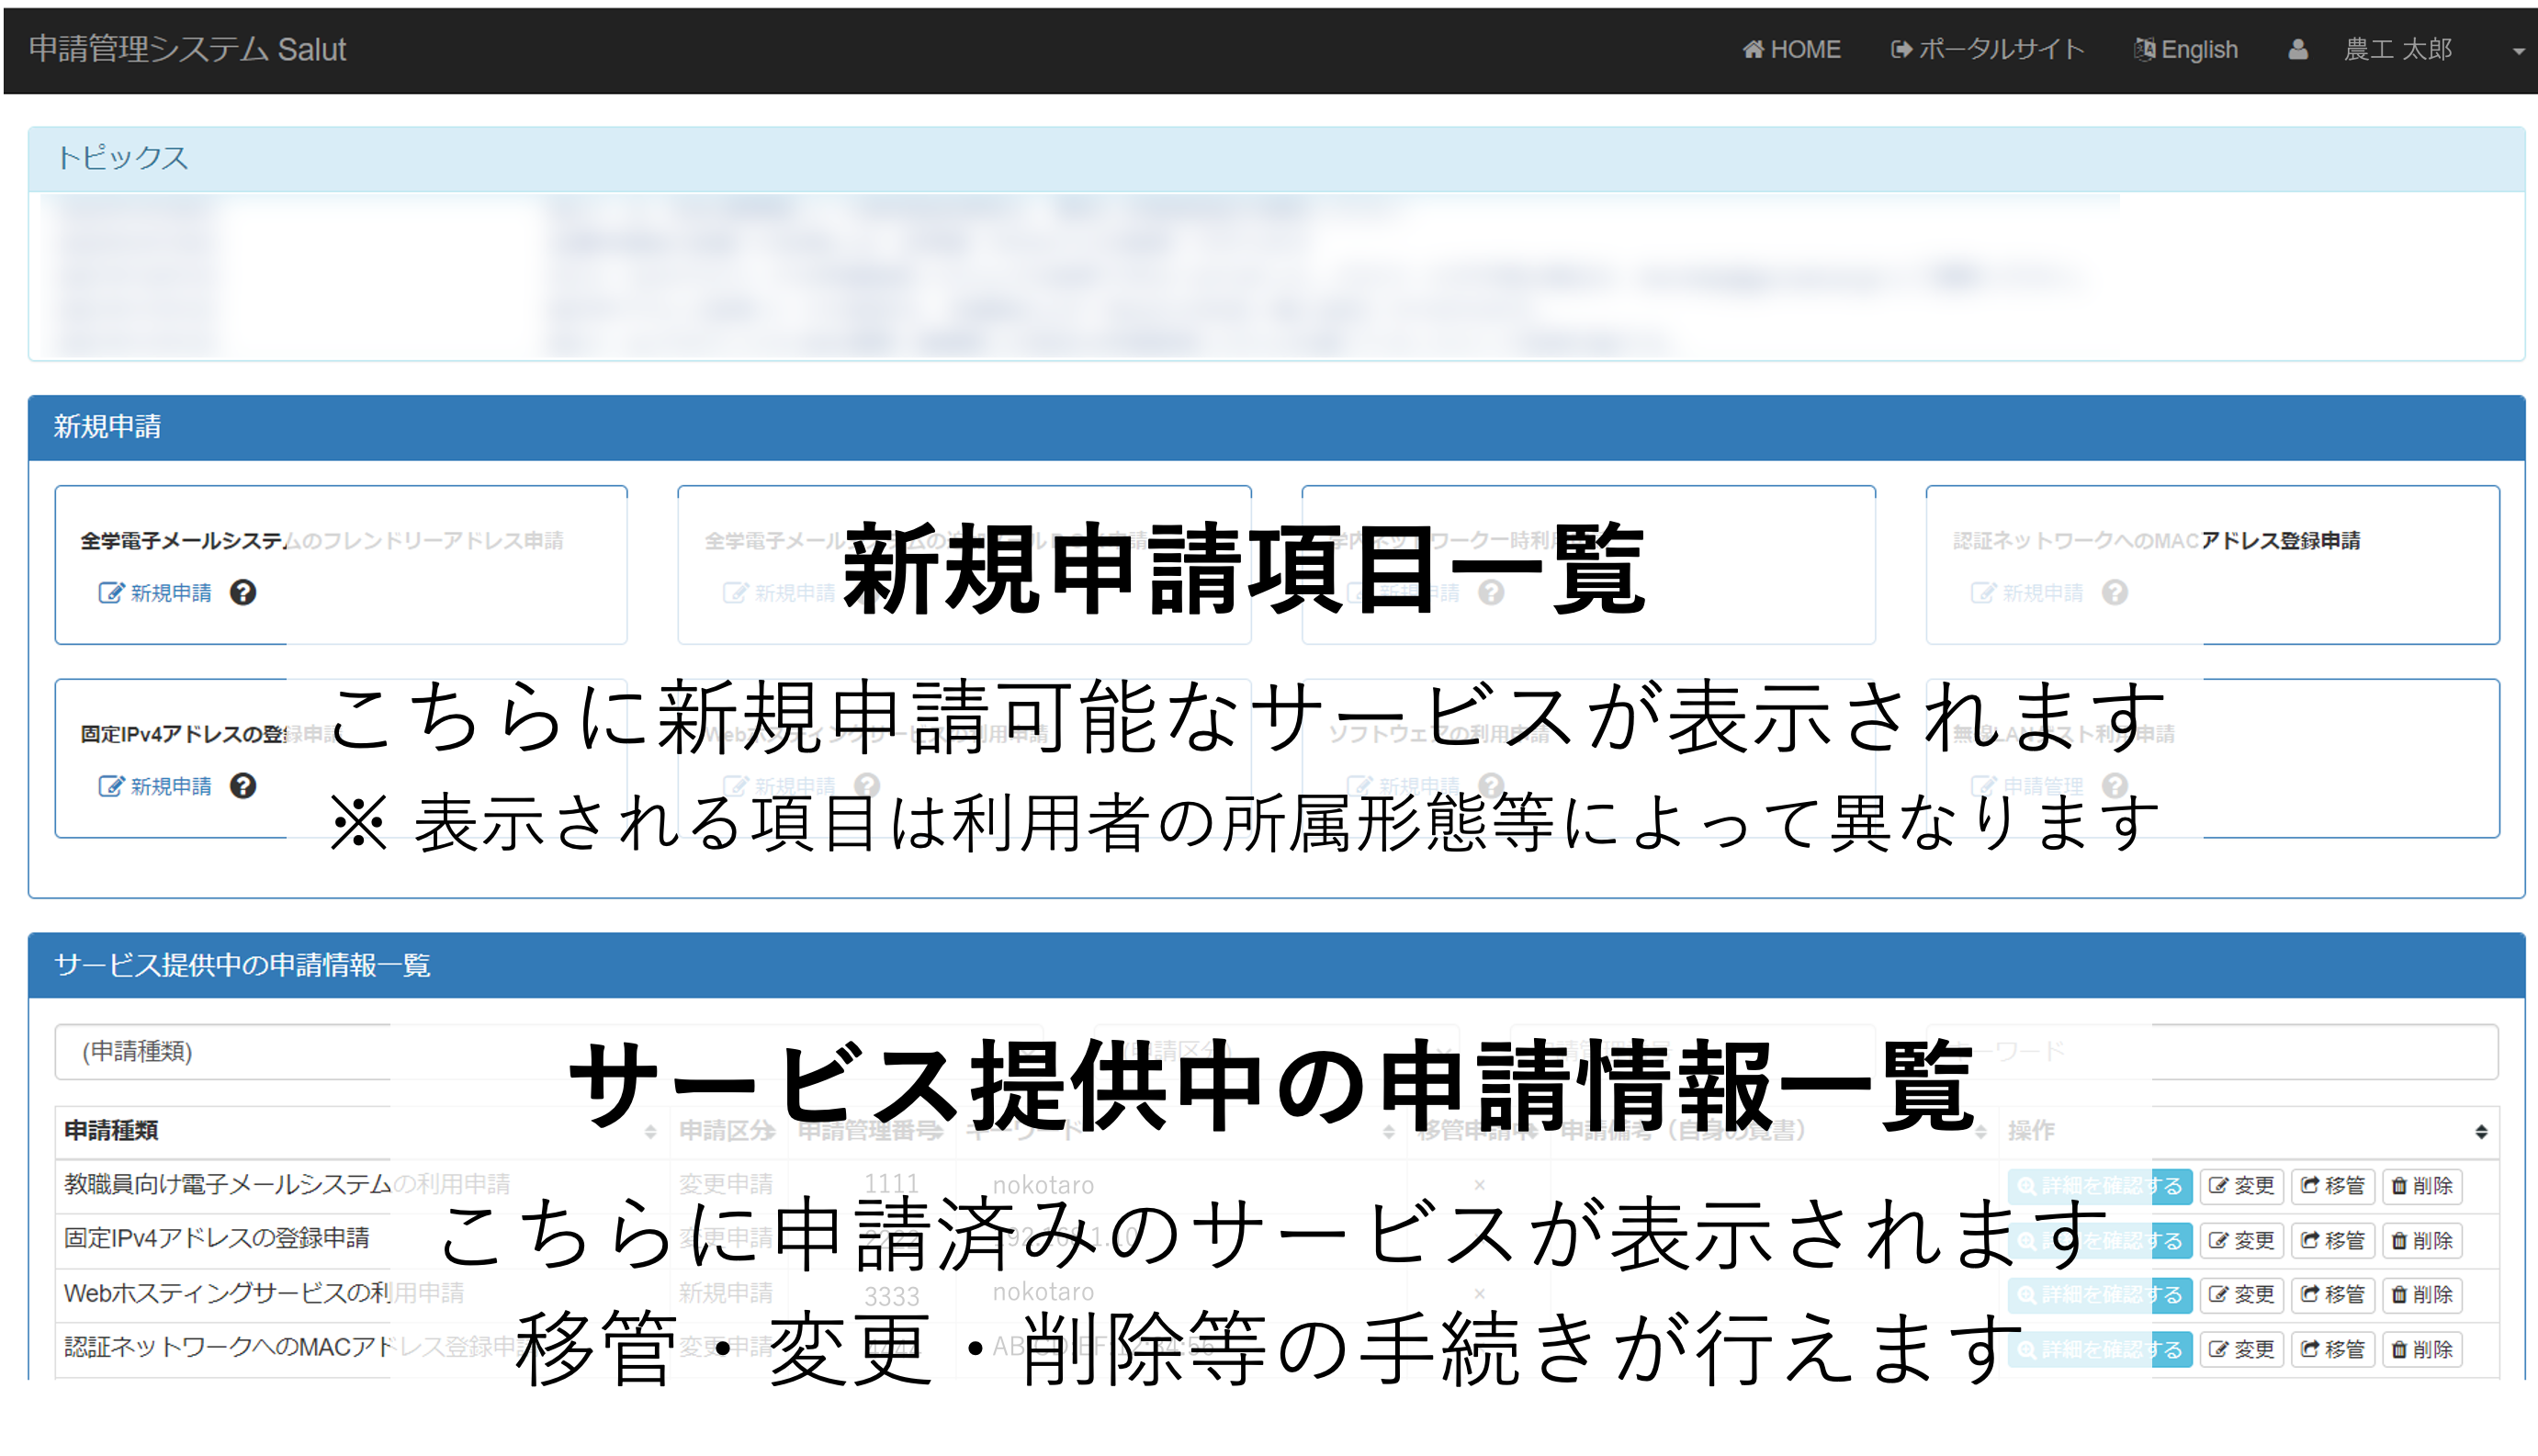The height and width of the screenshot is (1456, 2538).
Task: Click 移管 for Webホスティングサービス row
Action: [2332, 1295]
